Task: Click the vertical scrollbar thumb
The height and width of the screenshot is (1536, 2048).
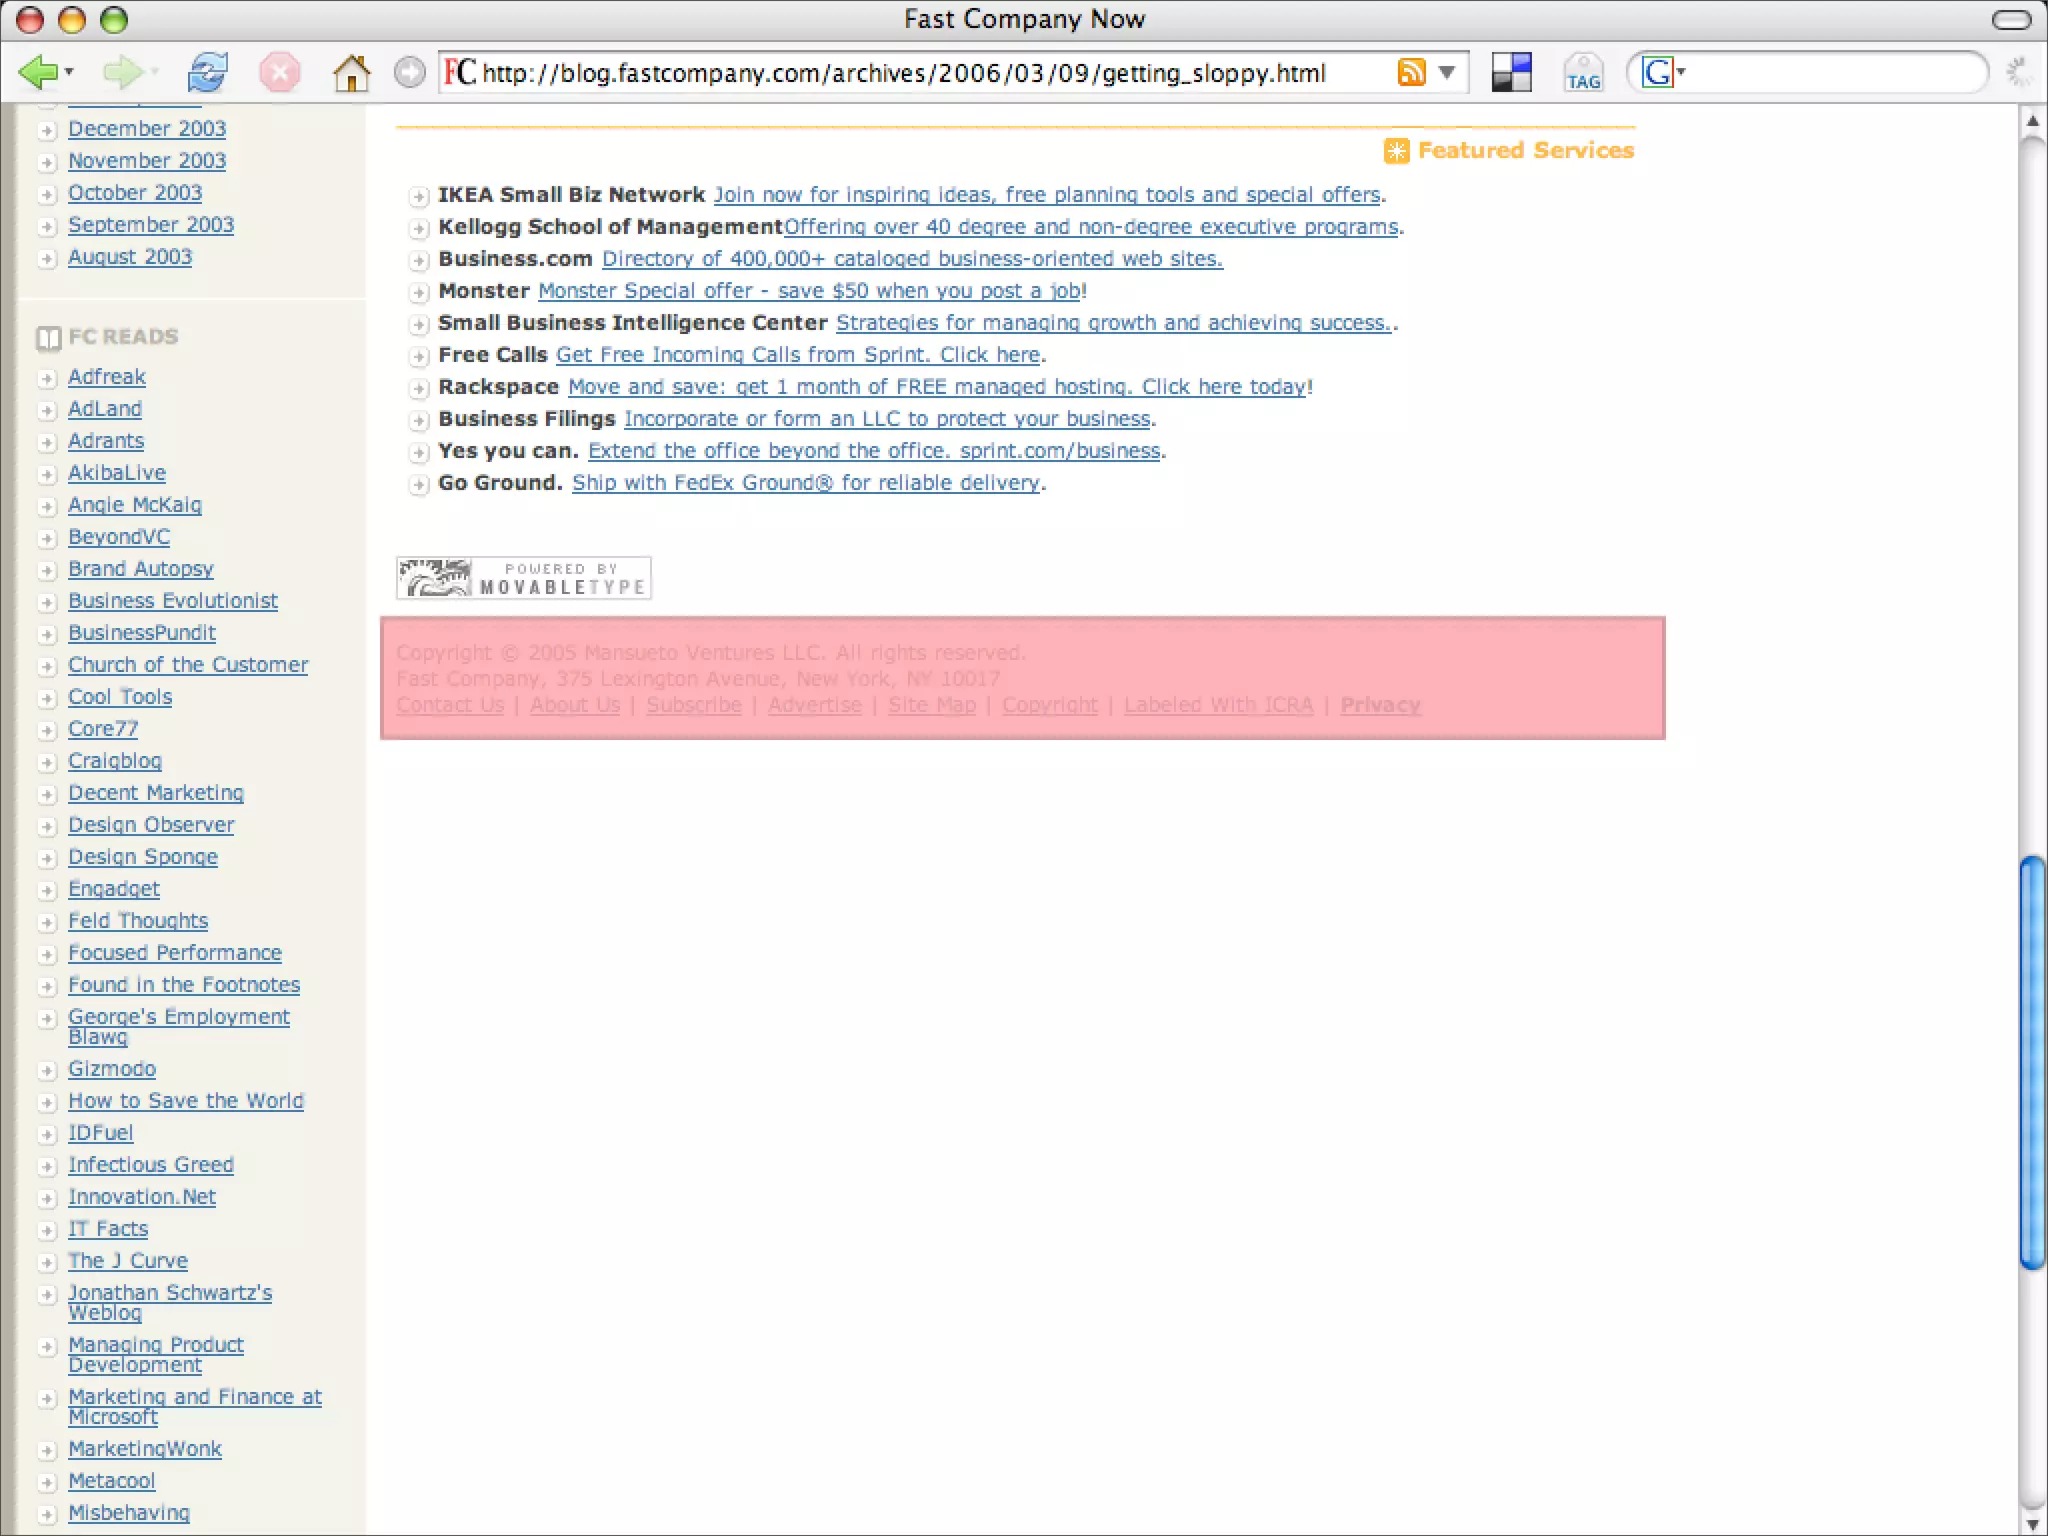Action: [2032, 1062]
